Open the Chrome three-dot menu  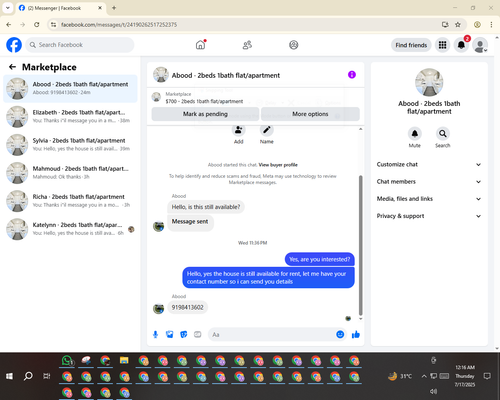pyautogui.click(x=491, y=25)
